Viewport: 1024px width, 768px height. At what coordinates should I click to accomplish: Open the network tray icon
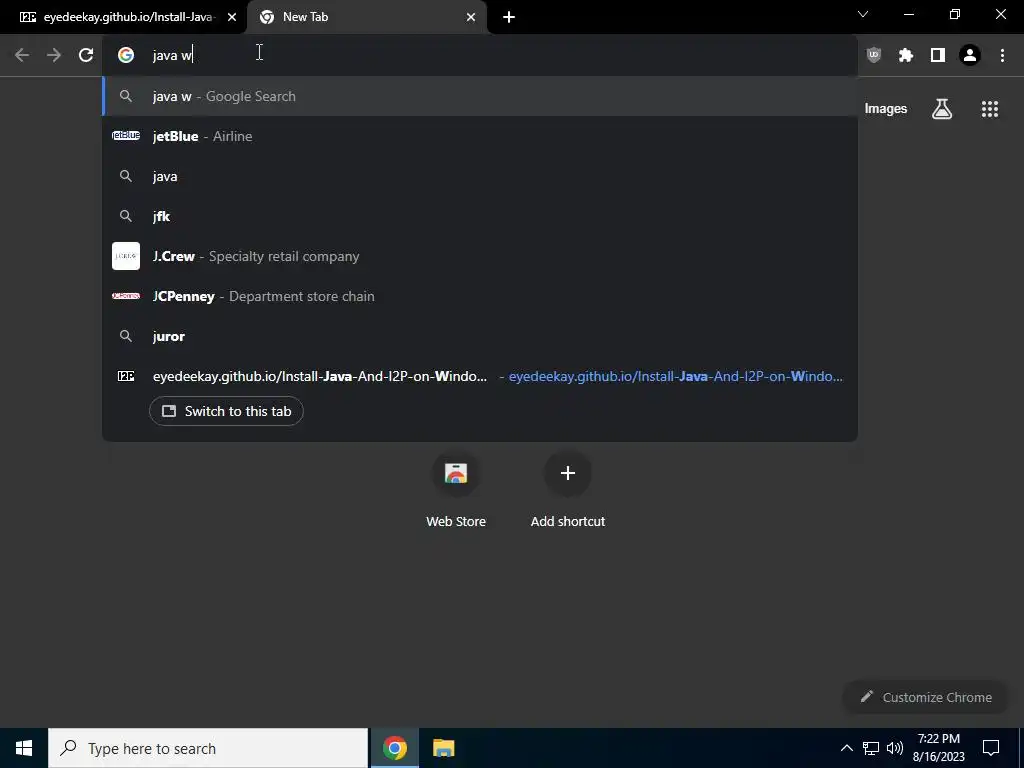(871, 748)
